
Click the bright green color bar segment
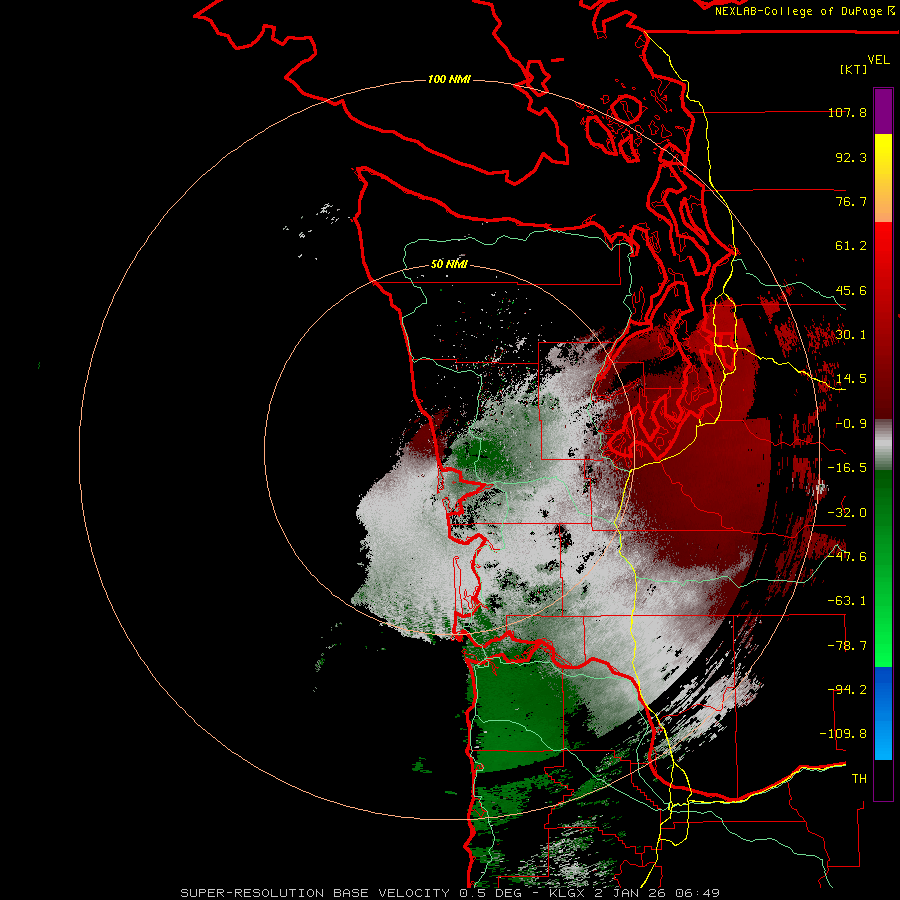click(883, 568)
